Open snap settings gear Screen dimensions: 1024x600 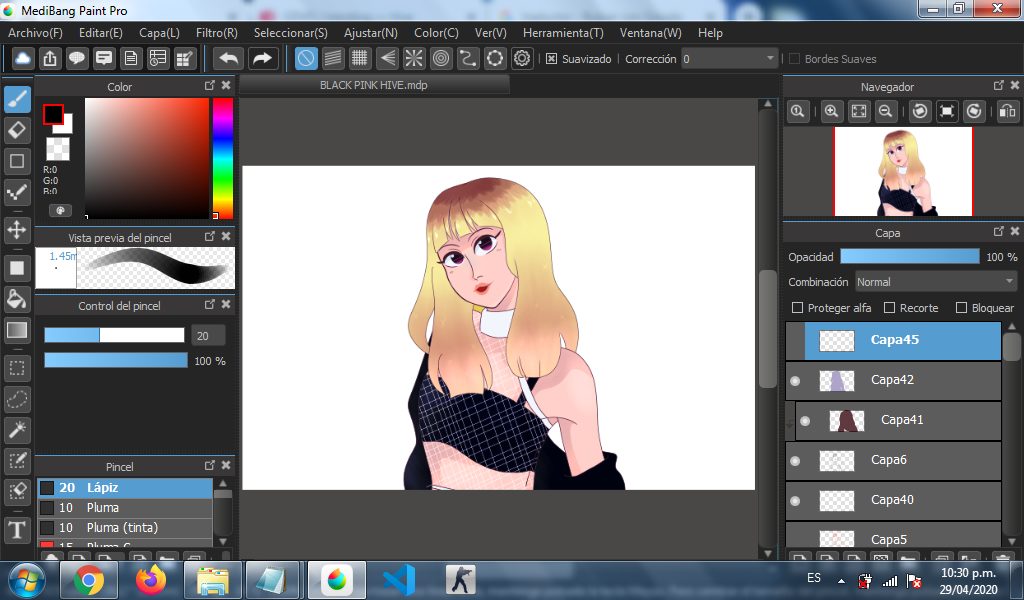pos(522,59)
